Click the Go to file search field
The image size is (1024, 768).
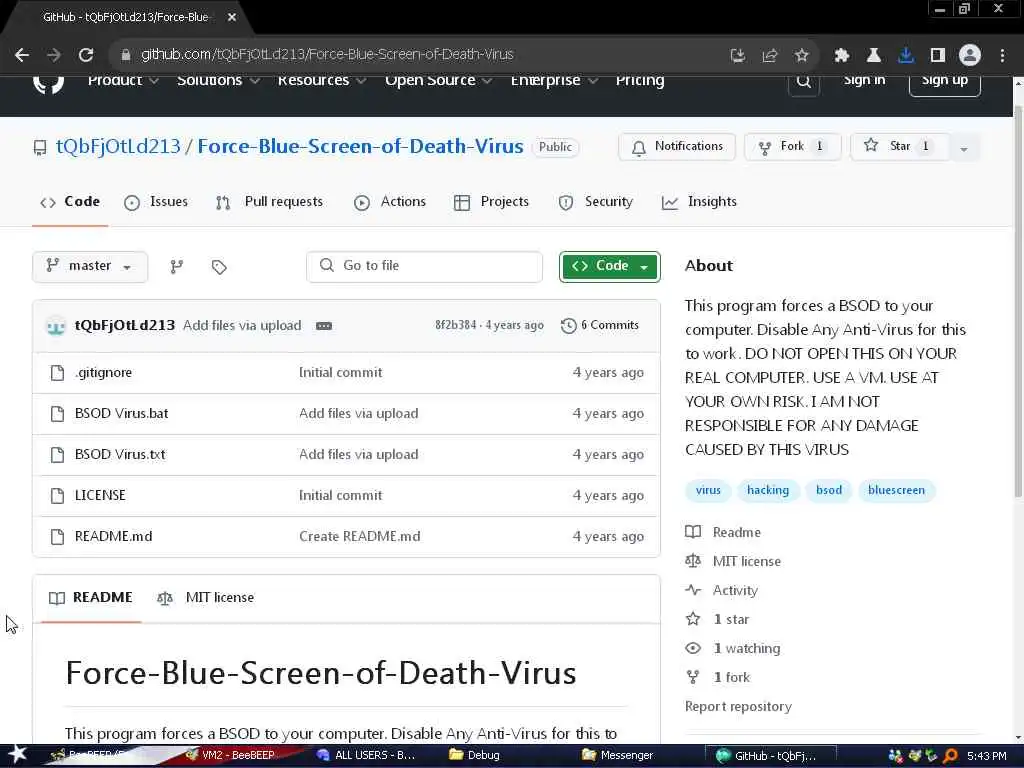point(424,266)
